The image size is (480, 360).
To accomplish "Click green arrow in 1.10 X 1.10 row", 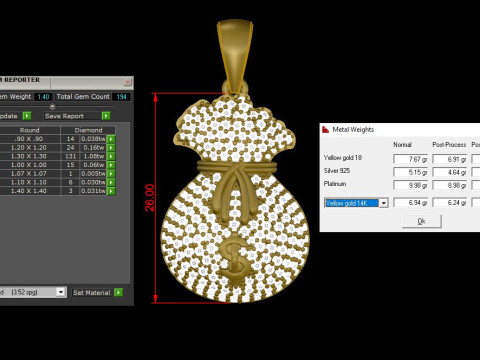I will (111, 182).
